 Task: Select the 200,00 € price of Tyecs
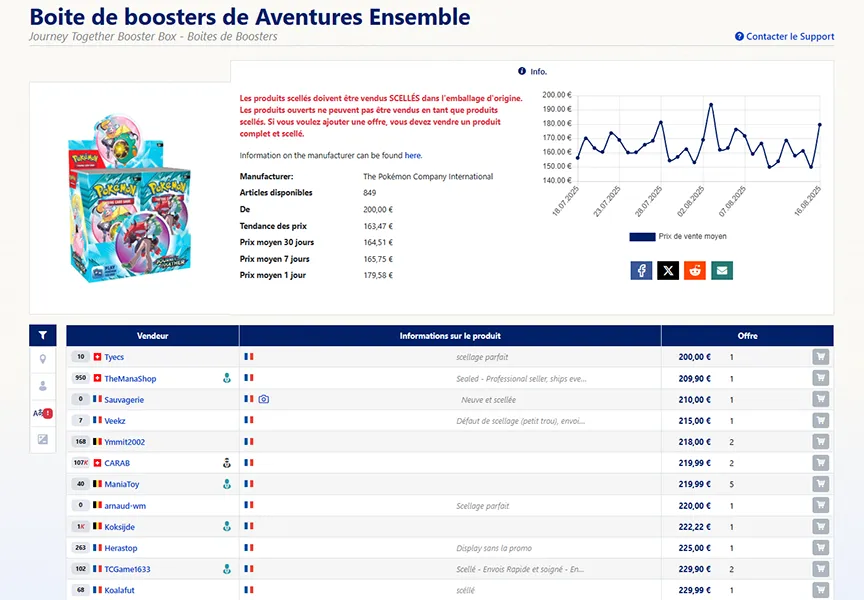click(x=694, y=357)
